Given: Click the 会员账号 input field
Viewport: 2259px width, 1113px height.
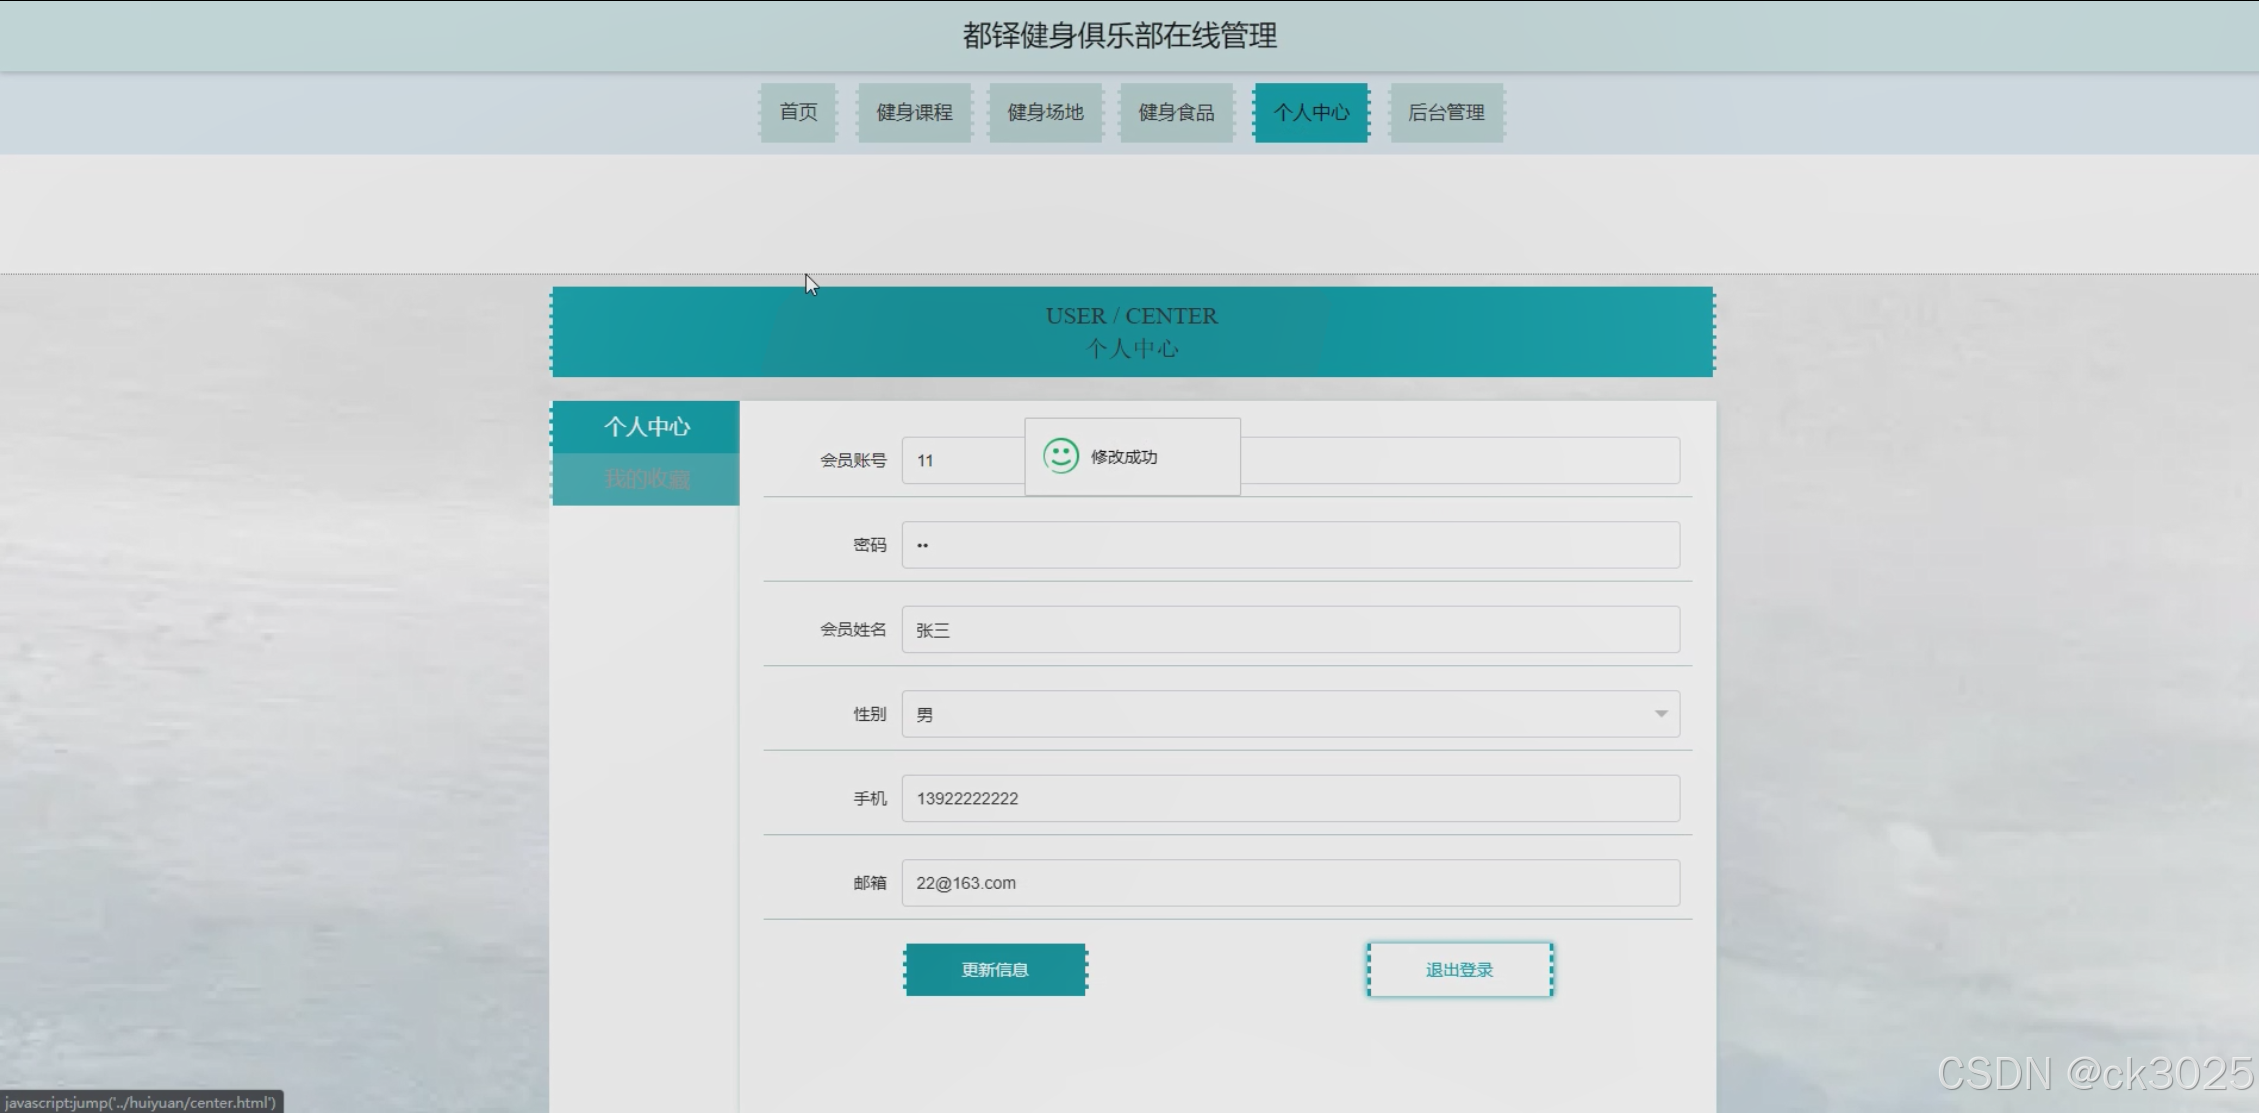Looking at the screenshot, I should coord(1460,460).
